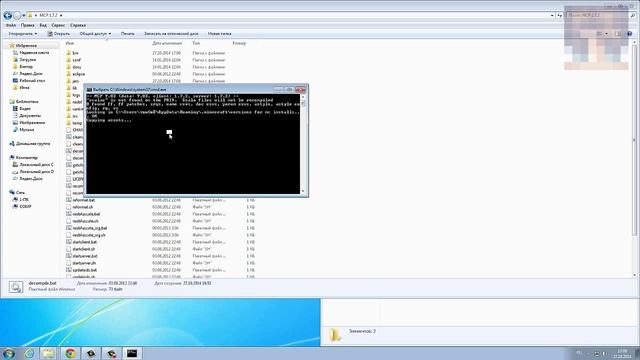
Task: Select Сеть in navigation pane
Action: 20,193
